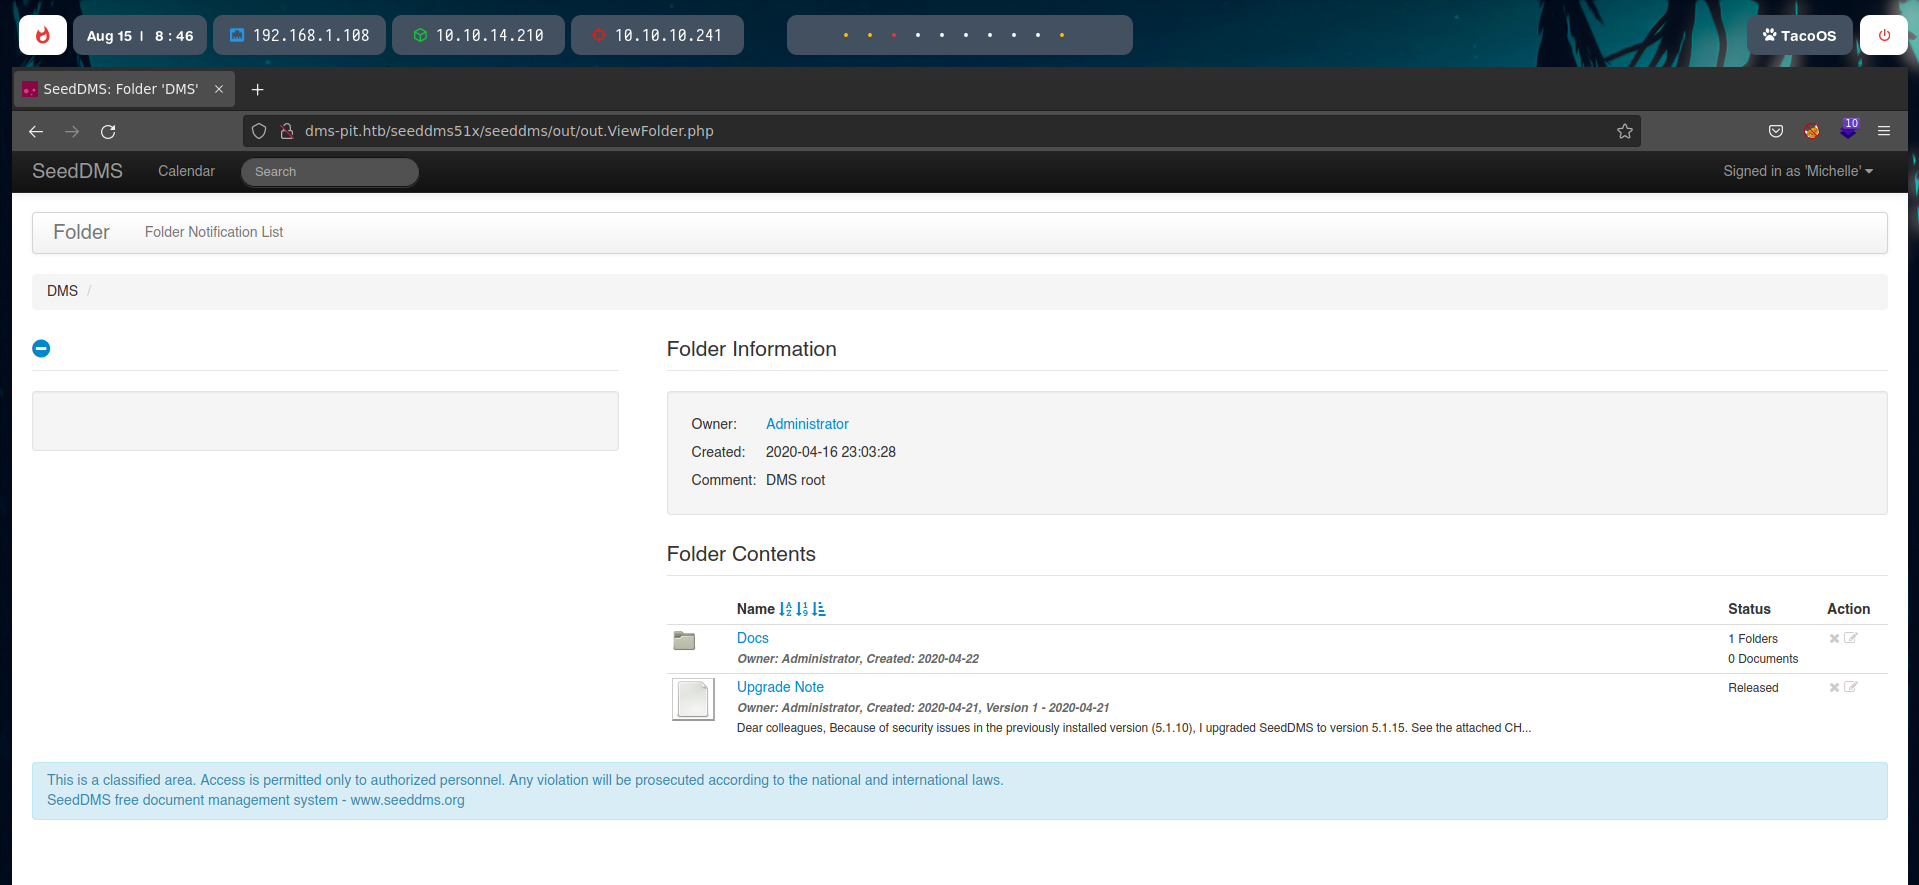Viewport: 1919px width, 885px height.
Task: Open the Calendar menu item
Action: pyautogui.click(x=186, y=171)
